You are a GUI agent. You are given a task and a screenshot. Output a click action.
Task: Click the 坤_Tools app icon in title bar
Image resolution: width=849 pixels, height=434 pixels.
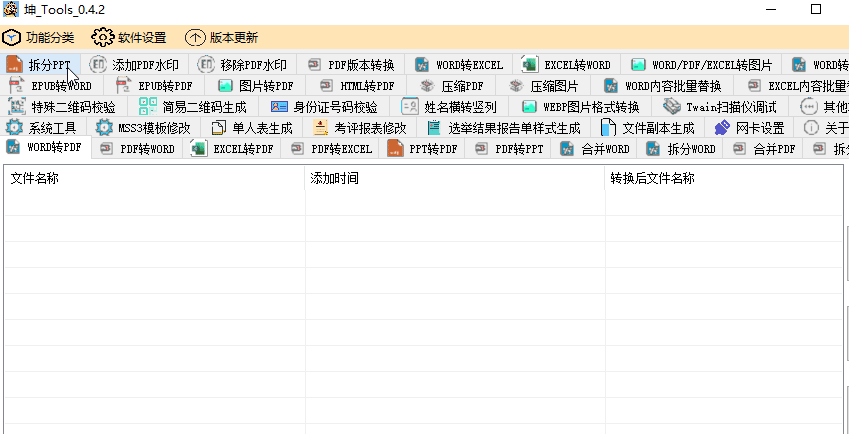click(x=11, y=9)
